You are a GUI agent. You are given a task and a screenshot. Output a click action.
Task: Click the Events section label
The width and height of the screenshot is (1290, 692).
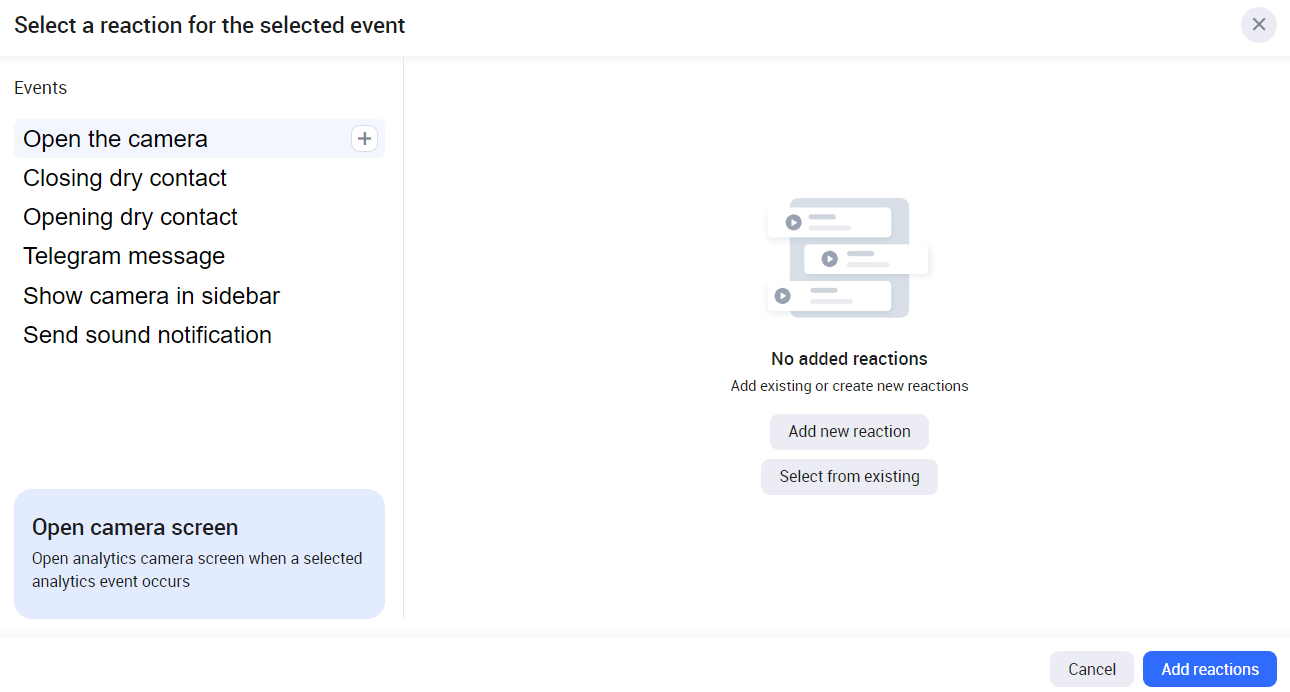pyautogui.click(x=41, y=88)
